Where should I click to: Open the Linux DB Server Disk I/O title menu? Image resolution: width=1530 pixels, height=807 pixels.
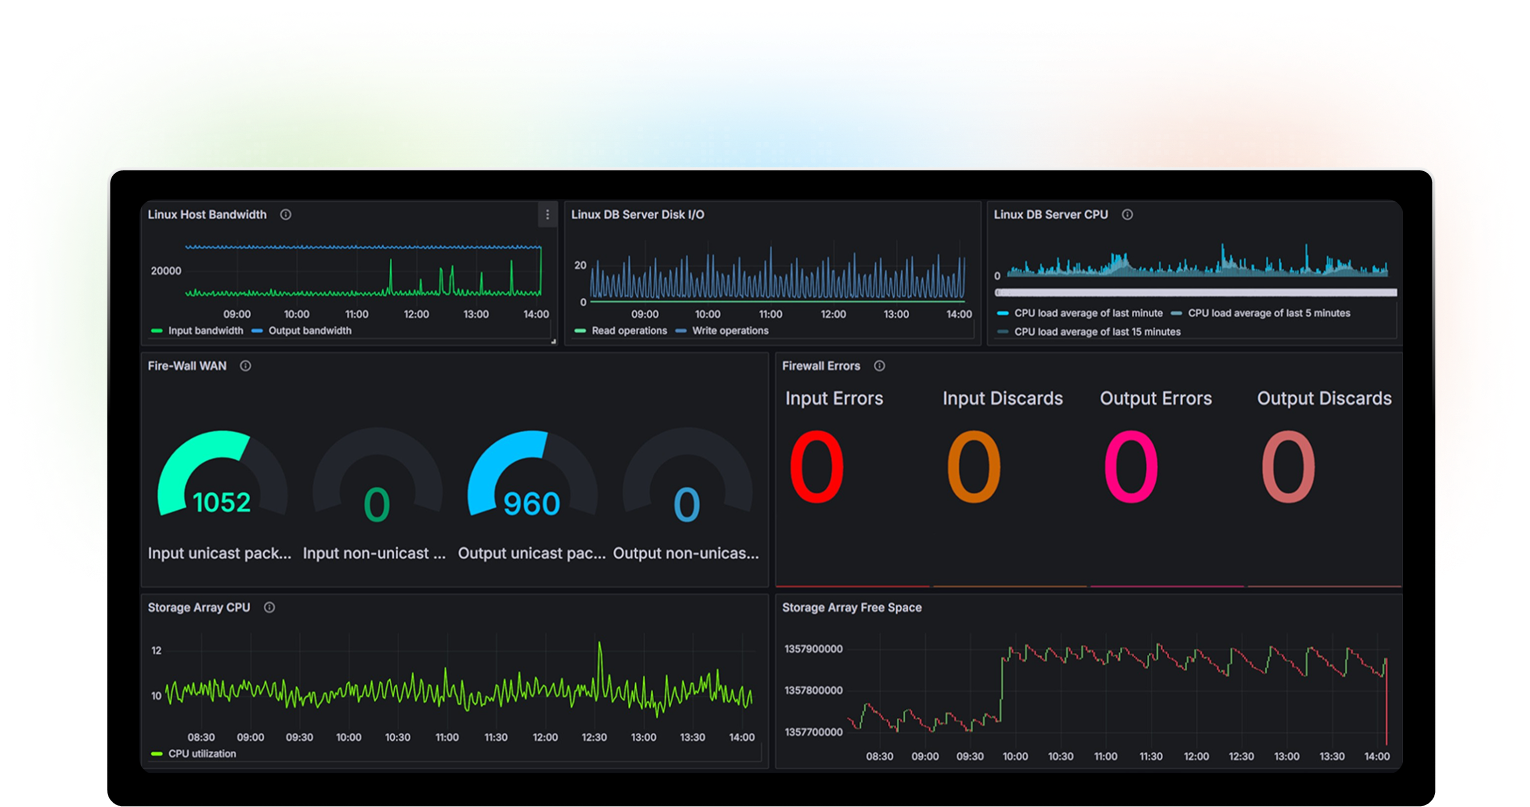click(x=637, y=215)
